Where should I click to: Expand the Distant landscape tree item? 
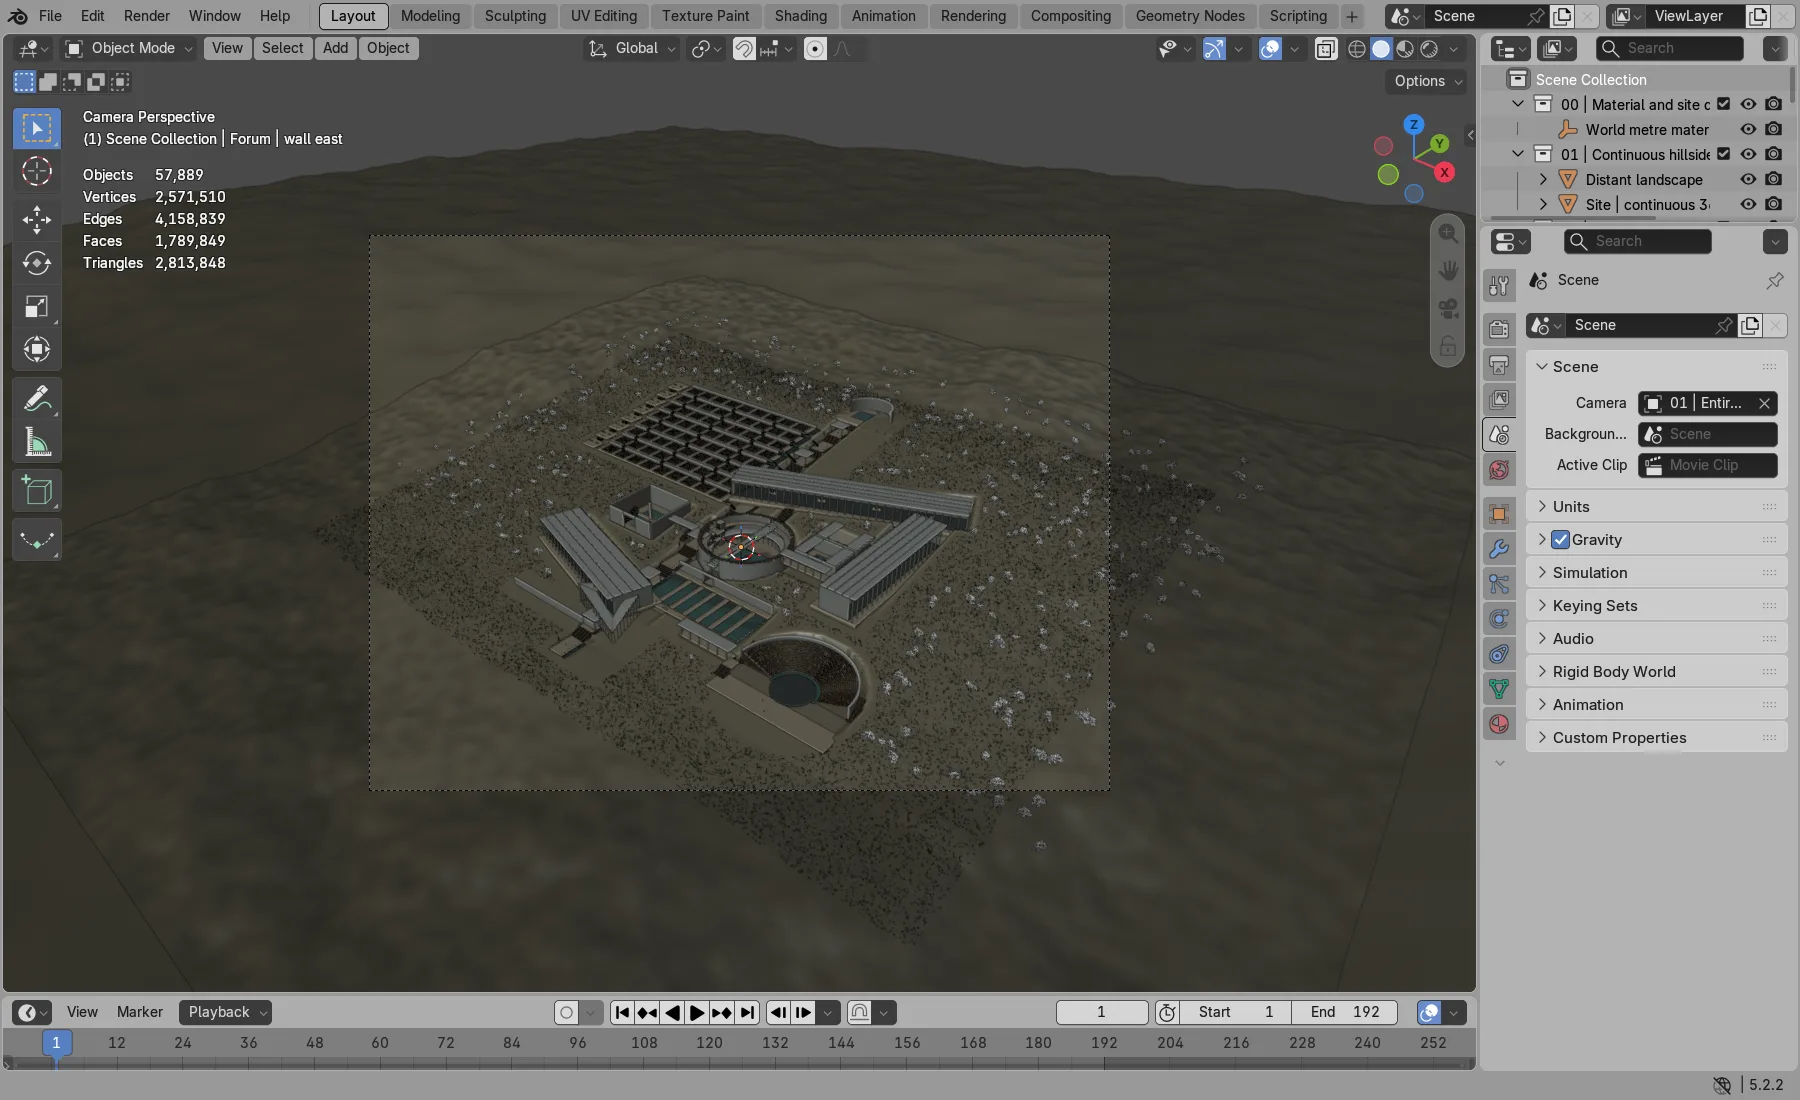point(1543,179)
